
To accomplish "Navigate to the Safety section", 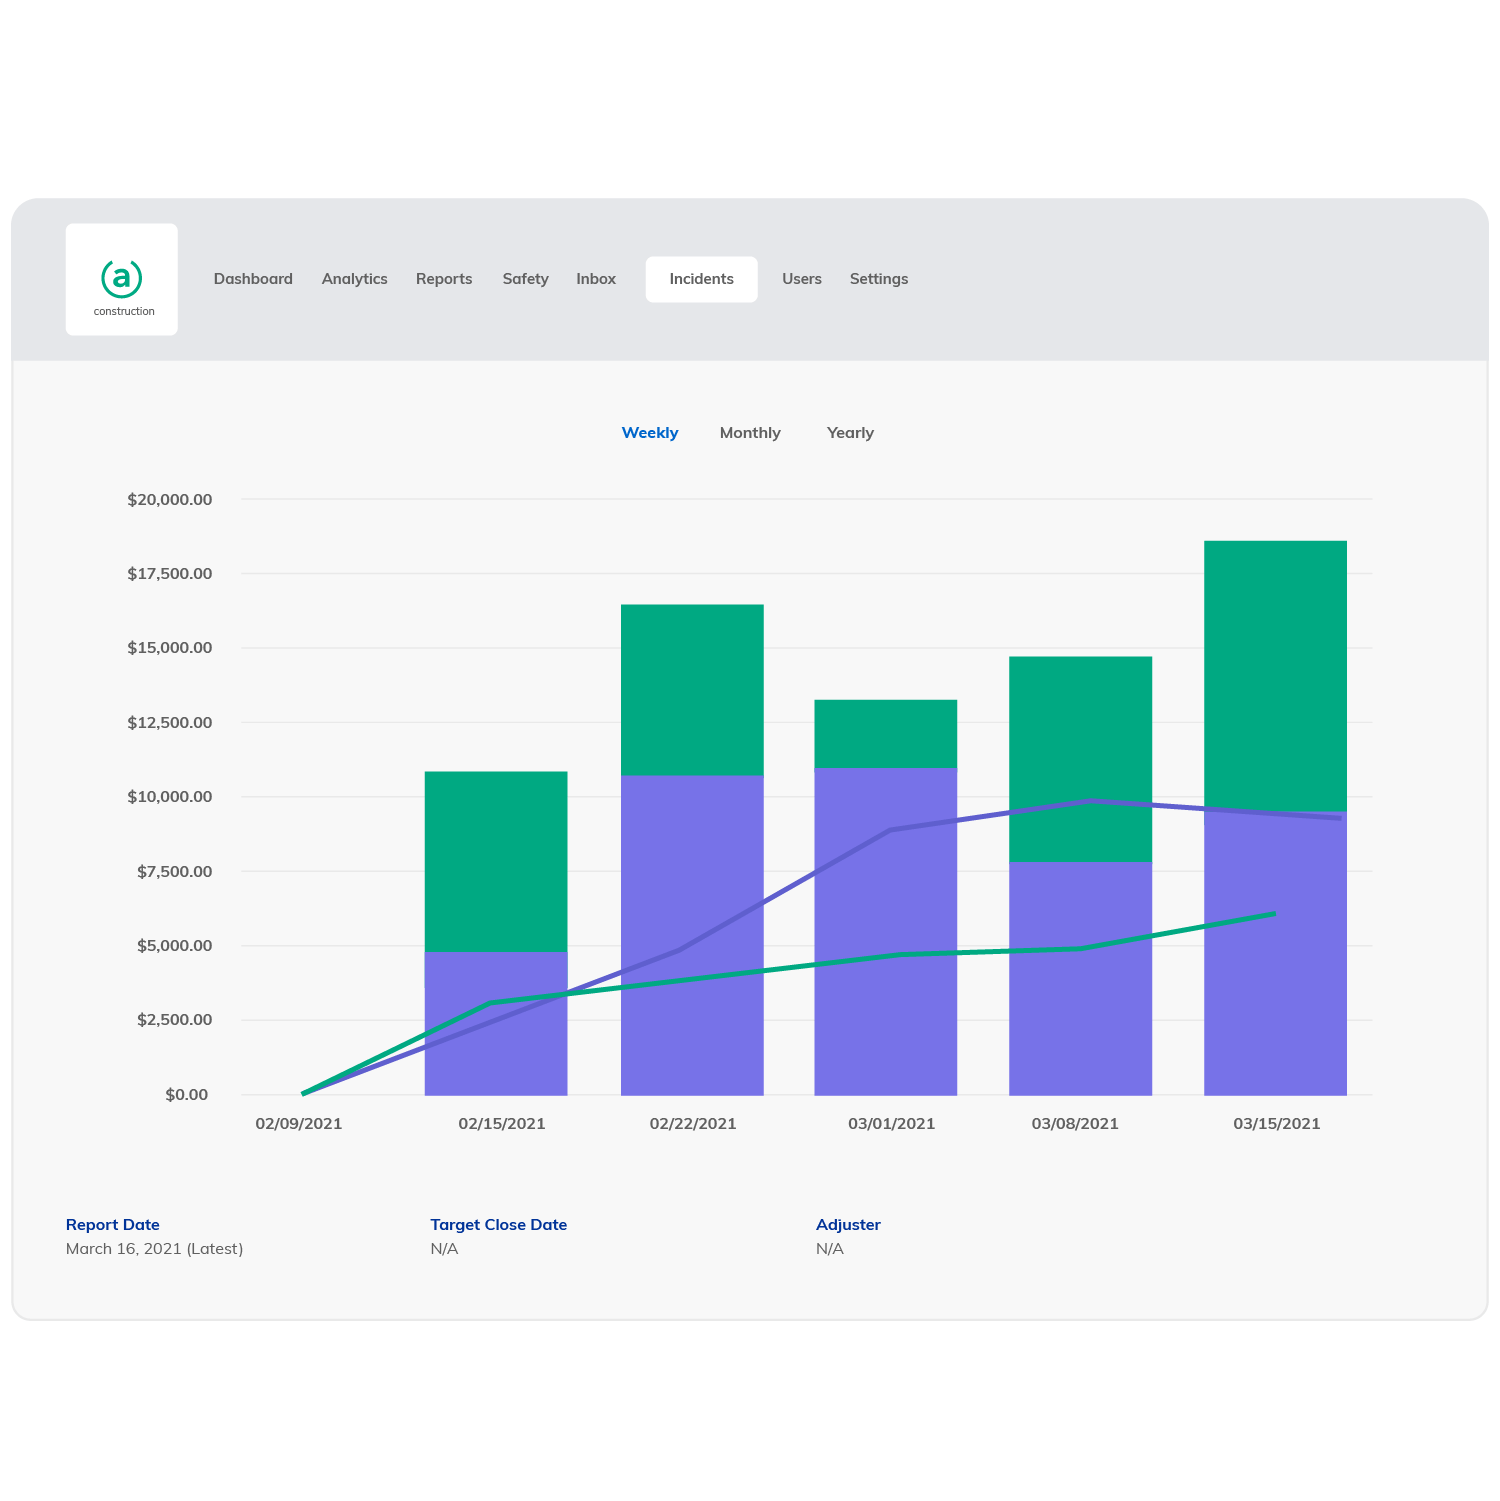I will (x=525, y=279).
